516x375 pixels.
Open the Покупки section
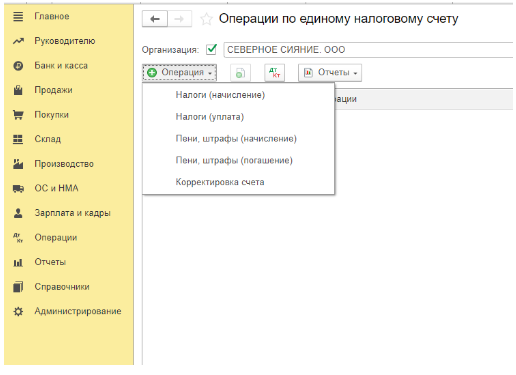point(52,115)
